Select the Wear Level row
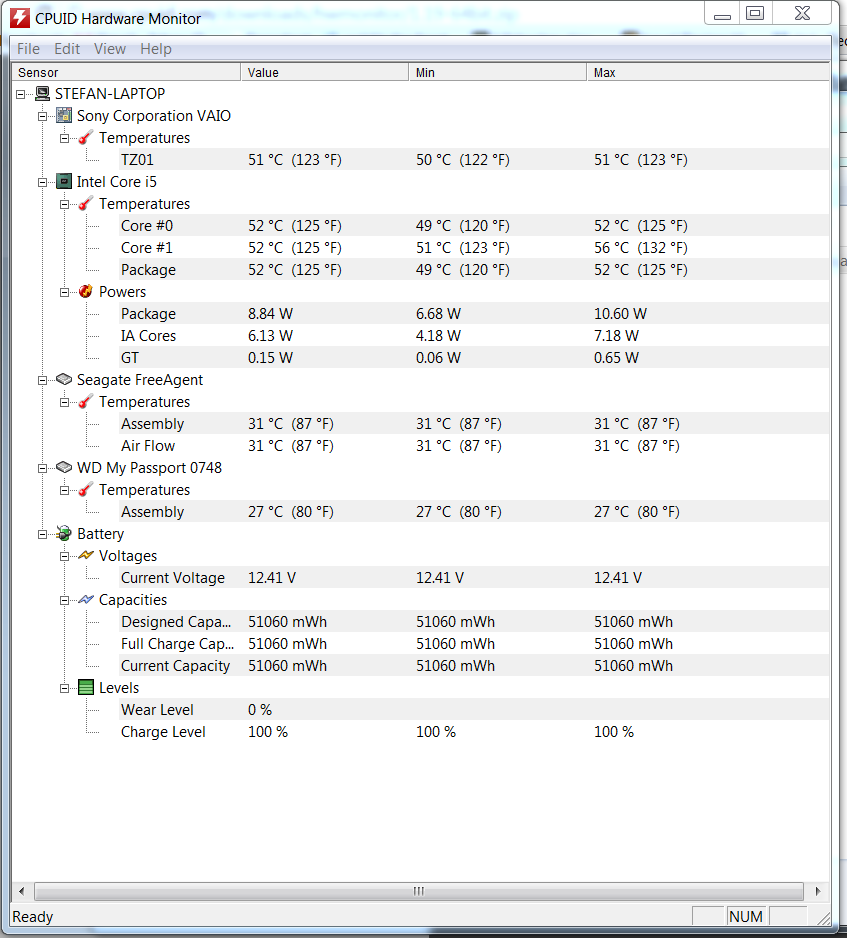This screenshot has height=938, width=847. [x=474, y=709]
